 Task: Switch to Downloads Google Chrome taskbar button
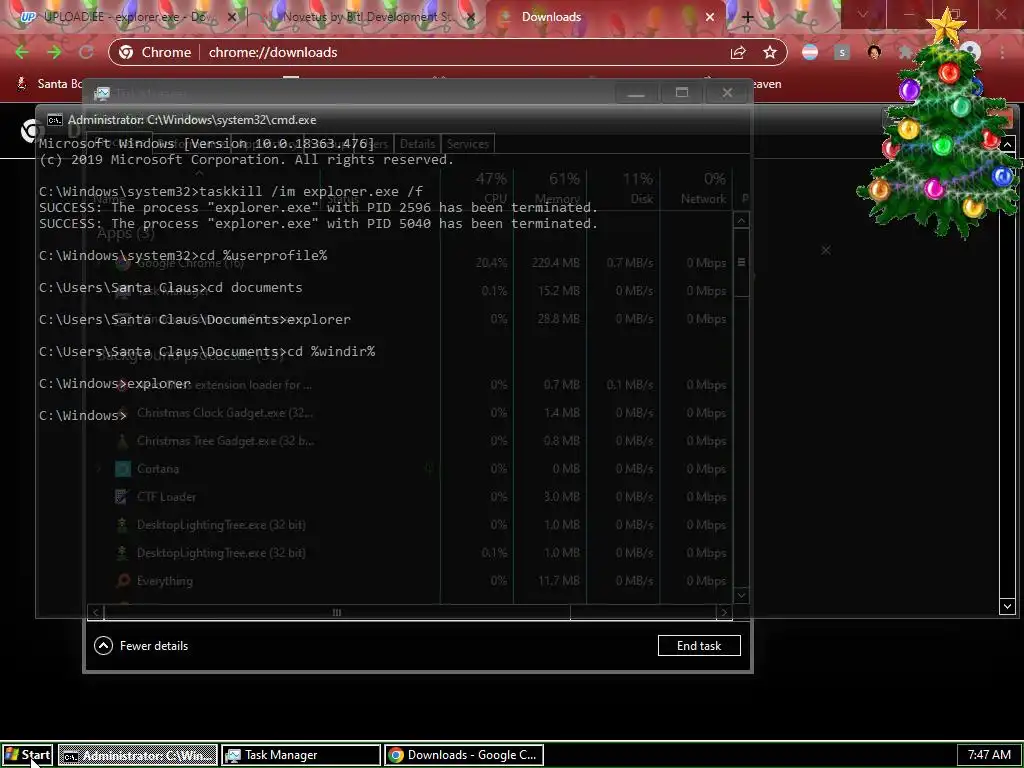[464, 755]
